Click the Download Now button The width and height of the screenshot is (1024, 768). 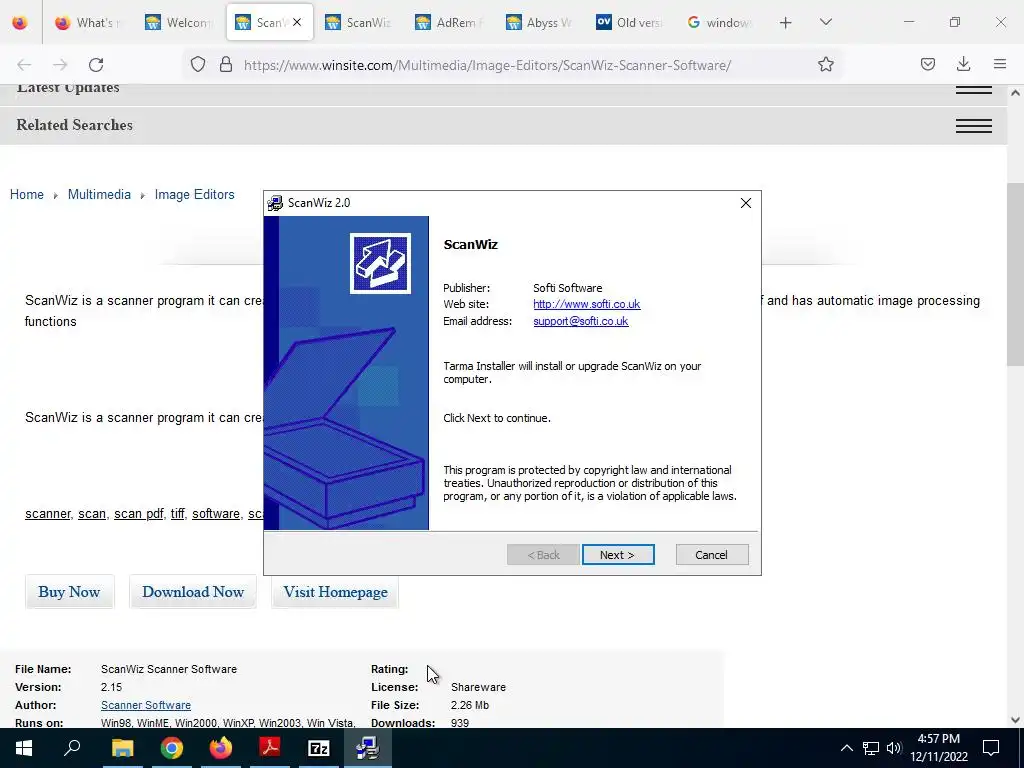[x=193, y=592]
